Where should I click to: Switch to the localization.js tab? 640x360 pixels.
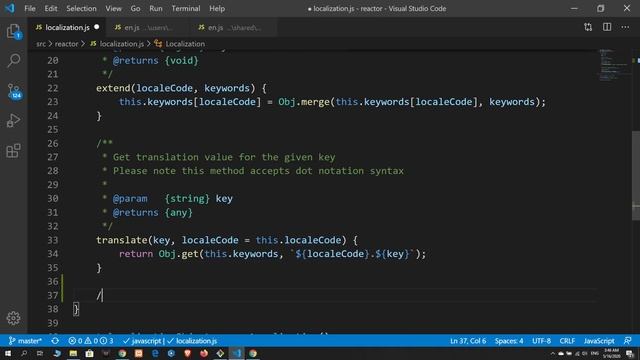[67, 27]
